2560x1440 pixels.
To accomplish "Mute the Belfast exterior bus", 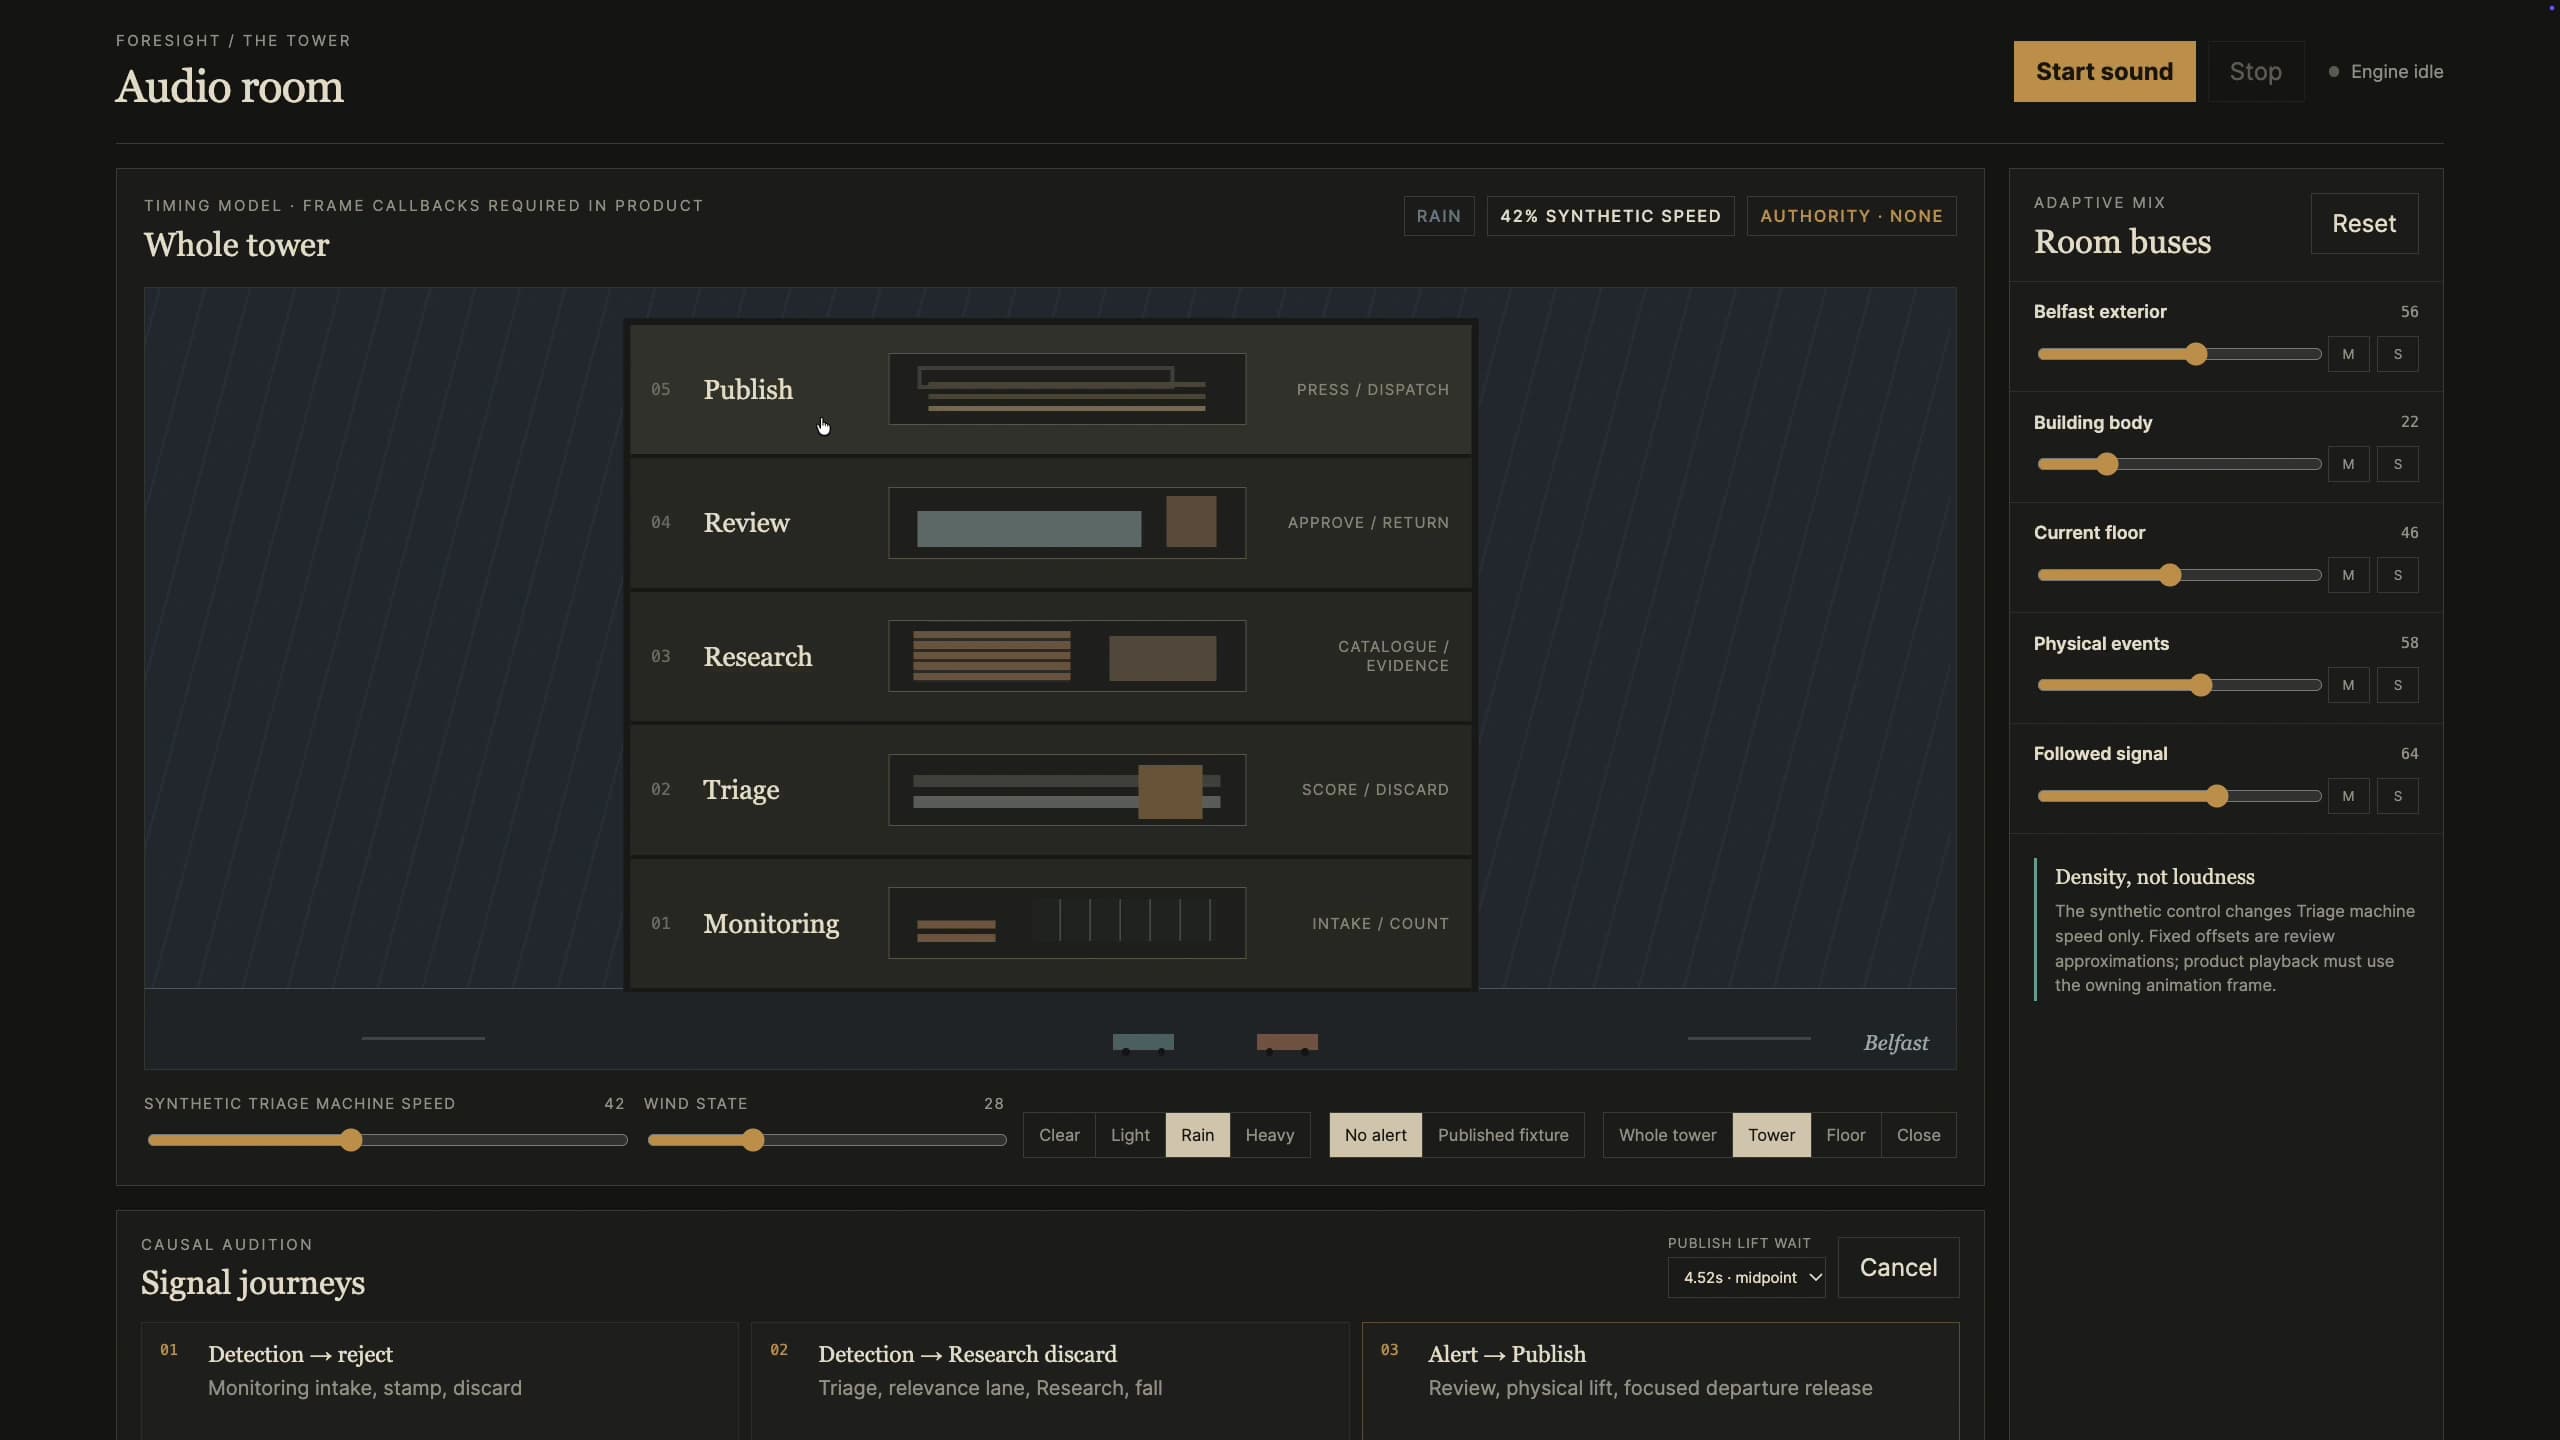I will 2348,354.
